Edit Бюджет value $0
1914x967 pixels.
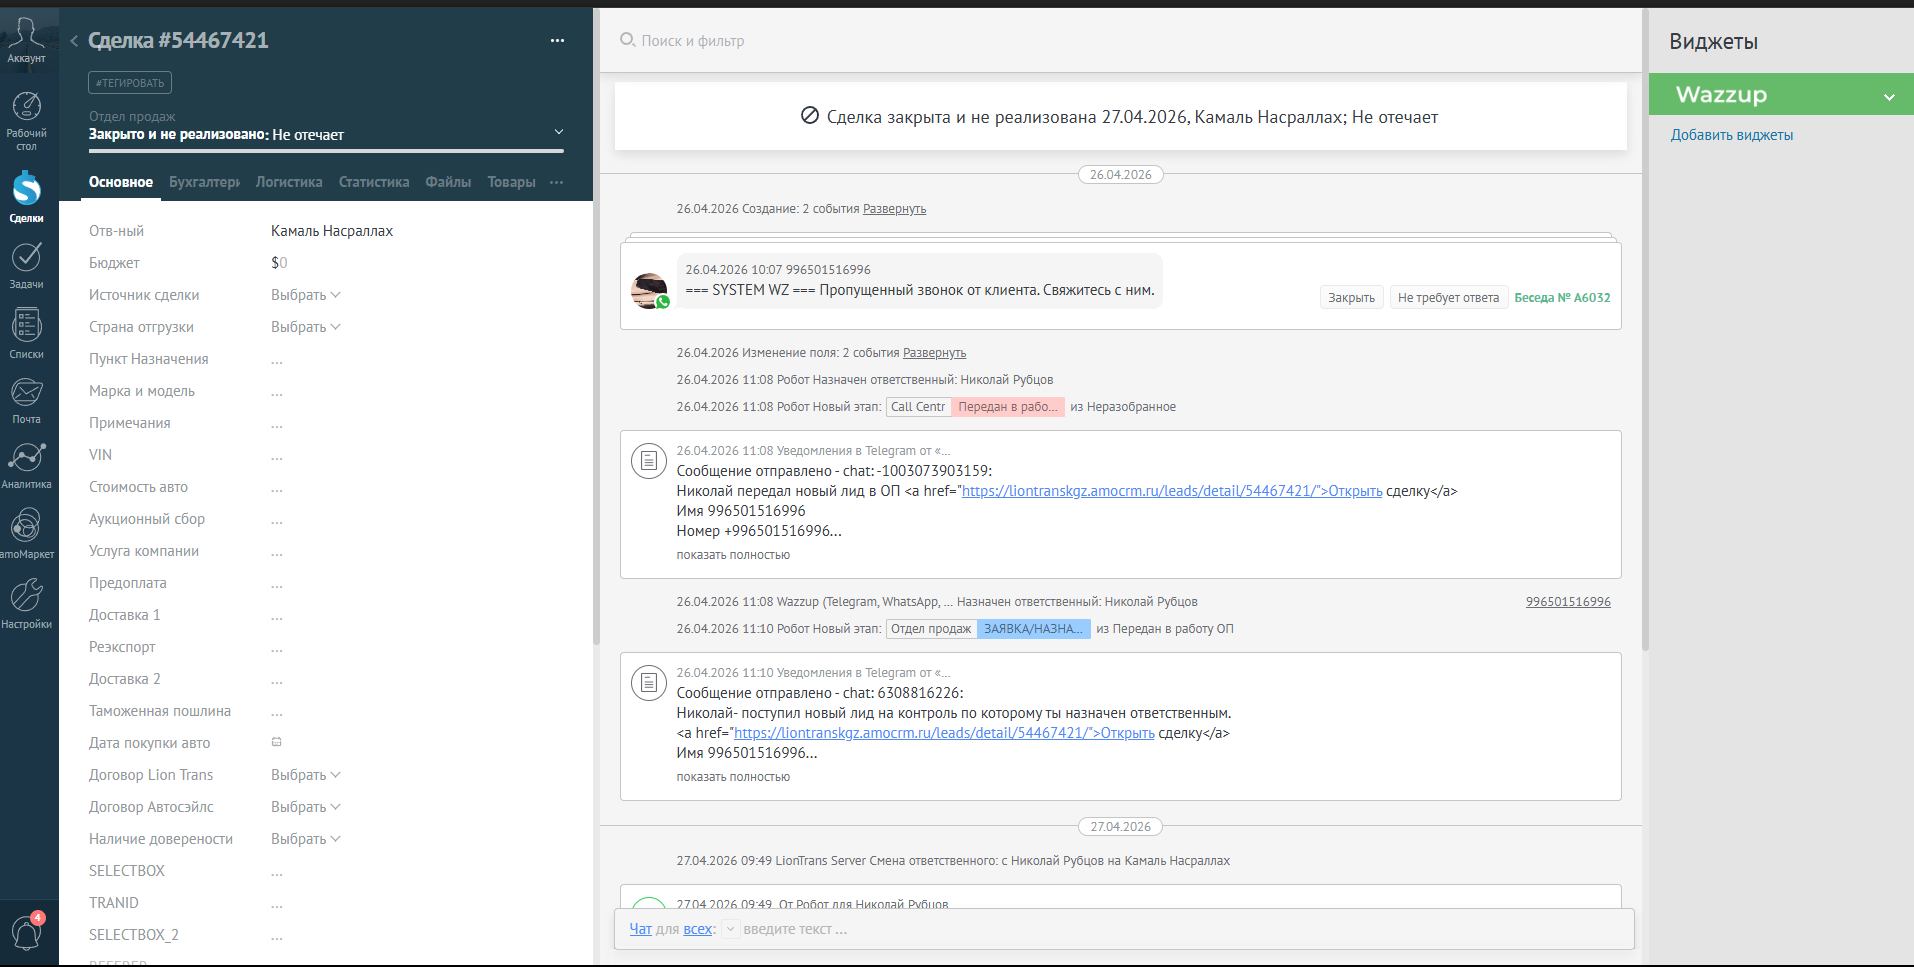point(279,263)
